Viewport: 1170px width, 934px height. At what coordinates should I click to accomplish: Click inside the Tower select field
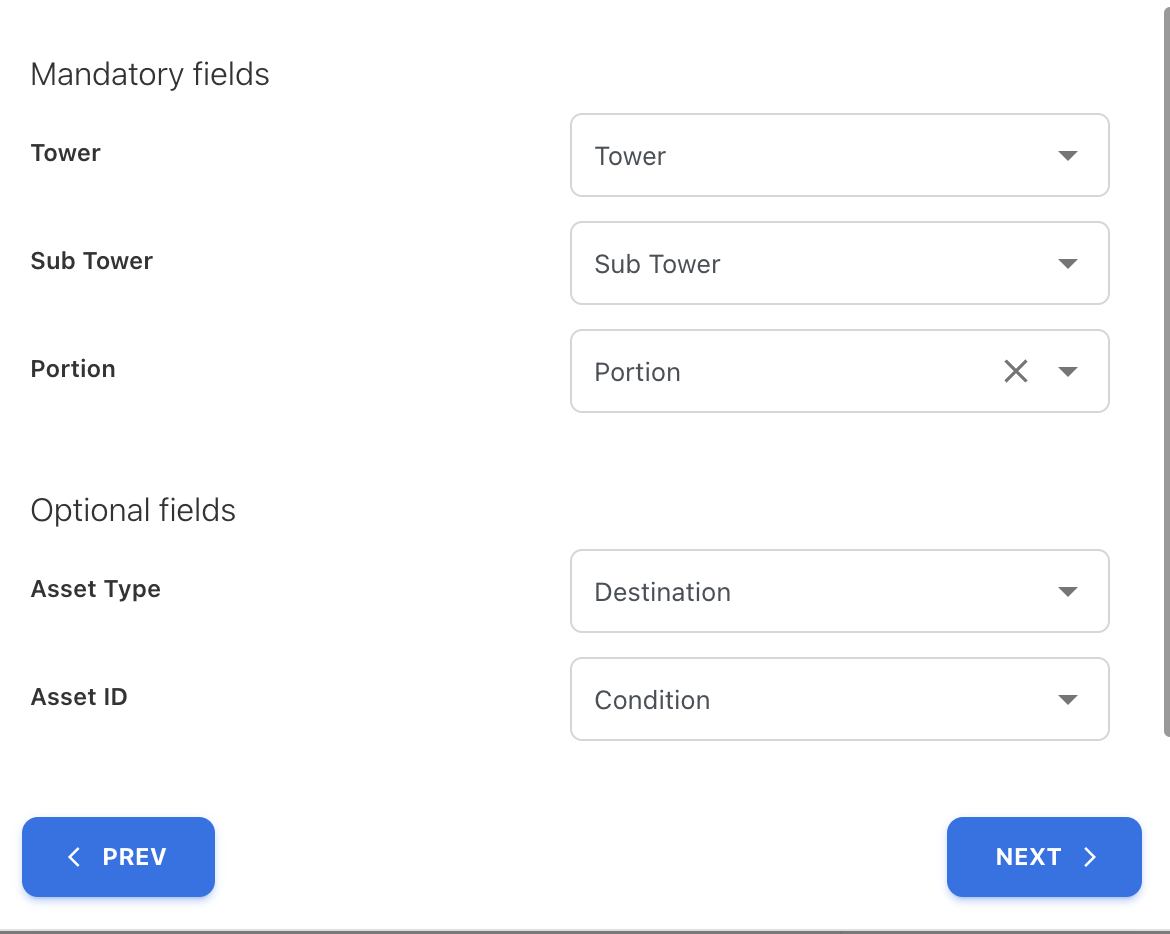[x=800, y=156]
